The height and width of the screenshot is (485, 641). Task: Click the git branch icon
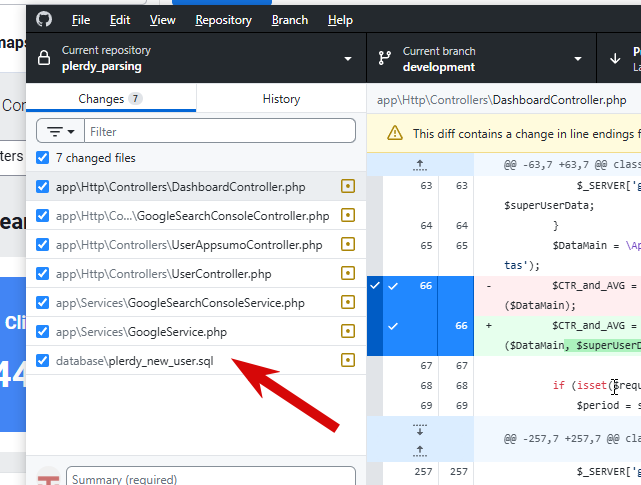point(385,58)
